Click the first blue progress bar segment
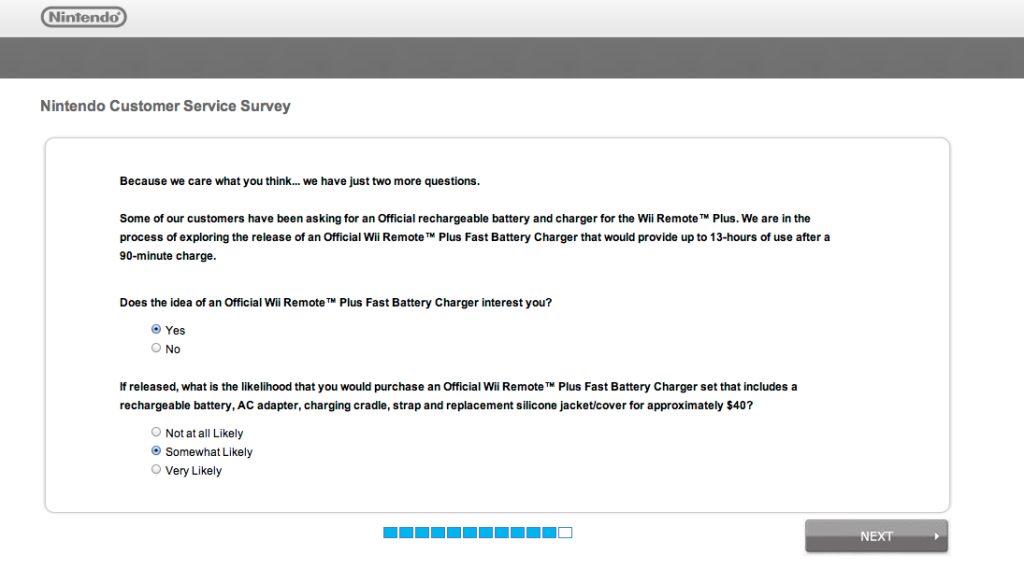Image resolution: width=1024 pixels, height=584 pixels. [x=391, y=533]
